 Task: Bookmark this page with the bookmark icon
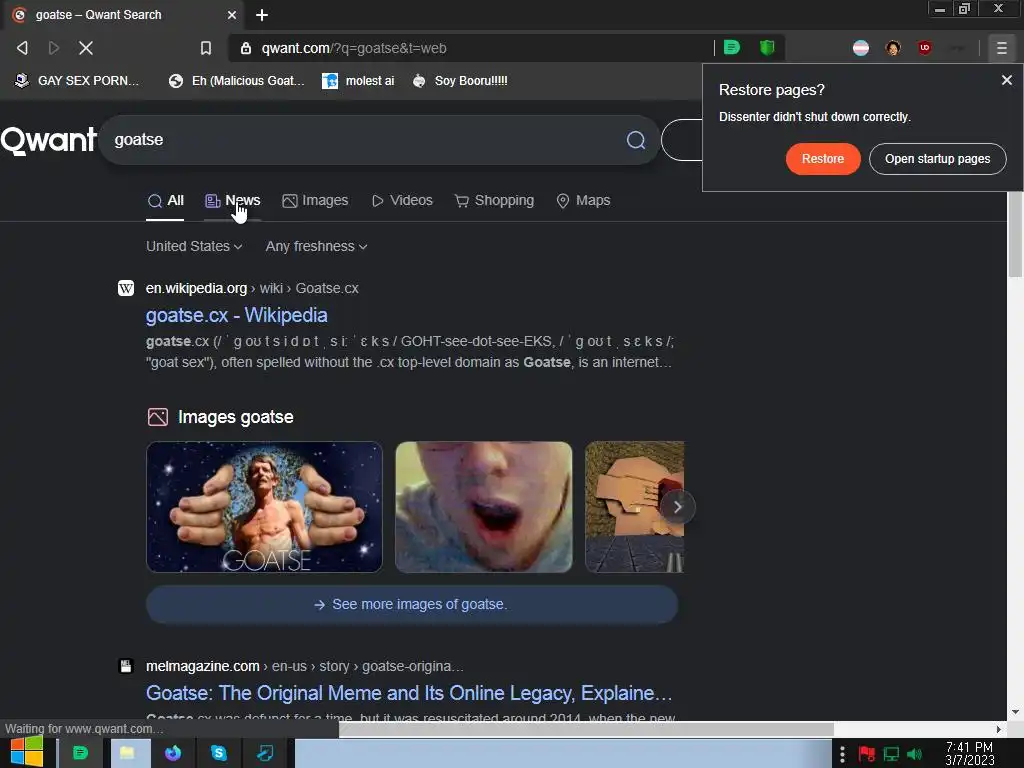[206, 48]
